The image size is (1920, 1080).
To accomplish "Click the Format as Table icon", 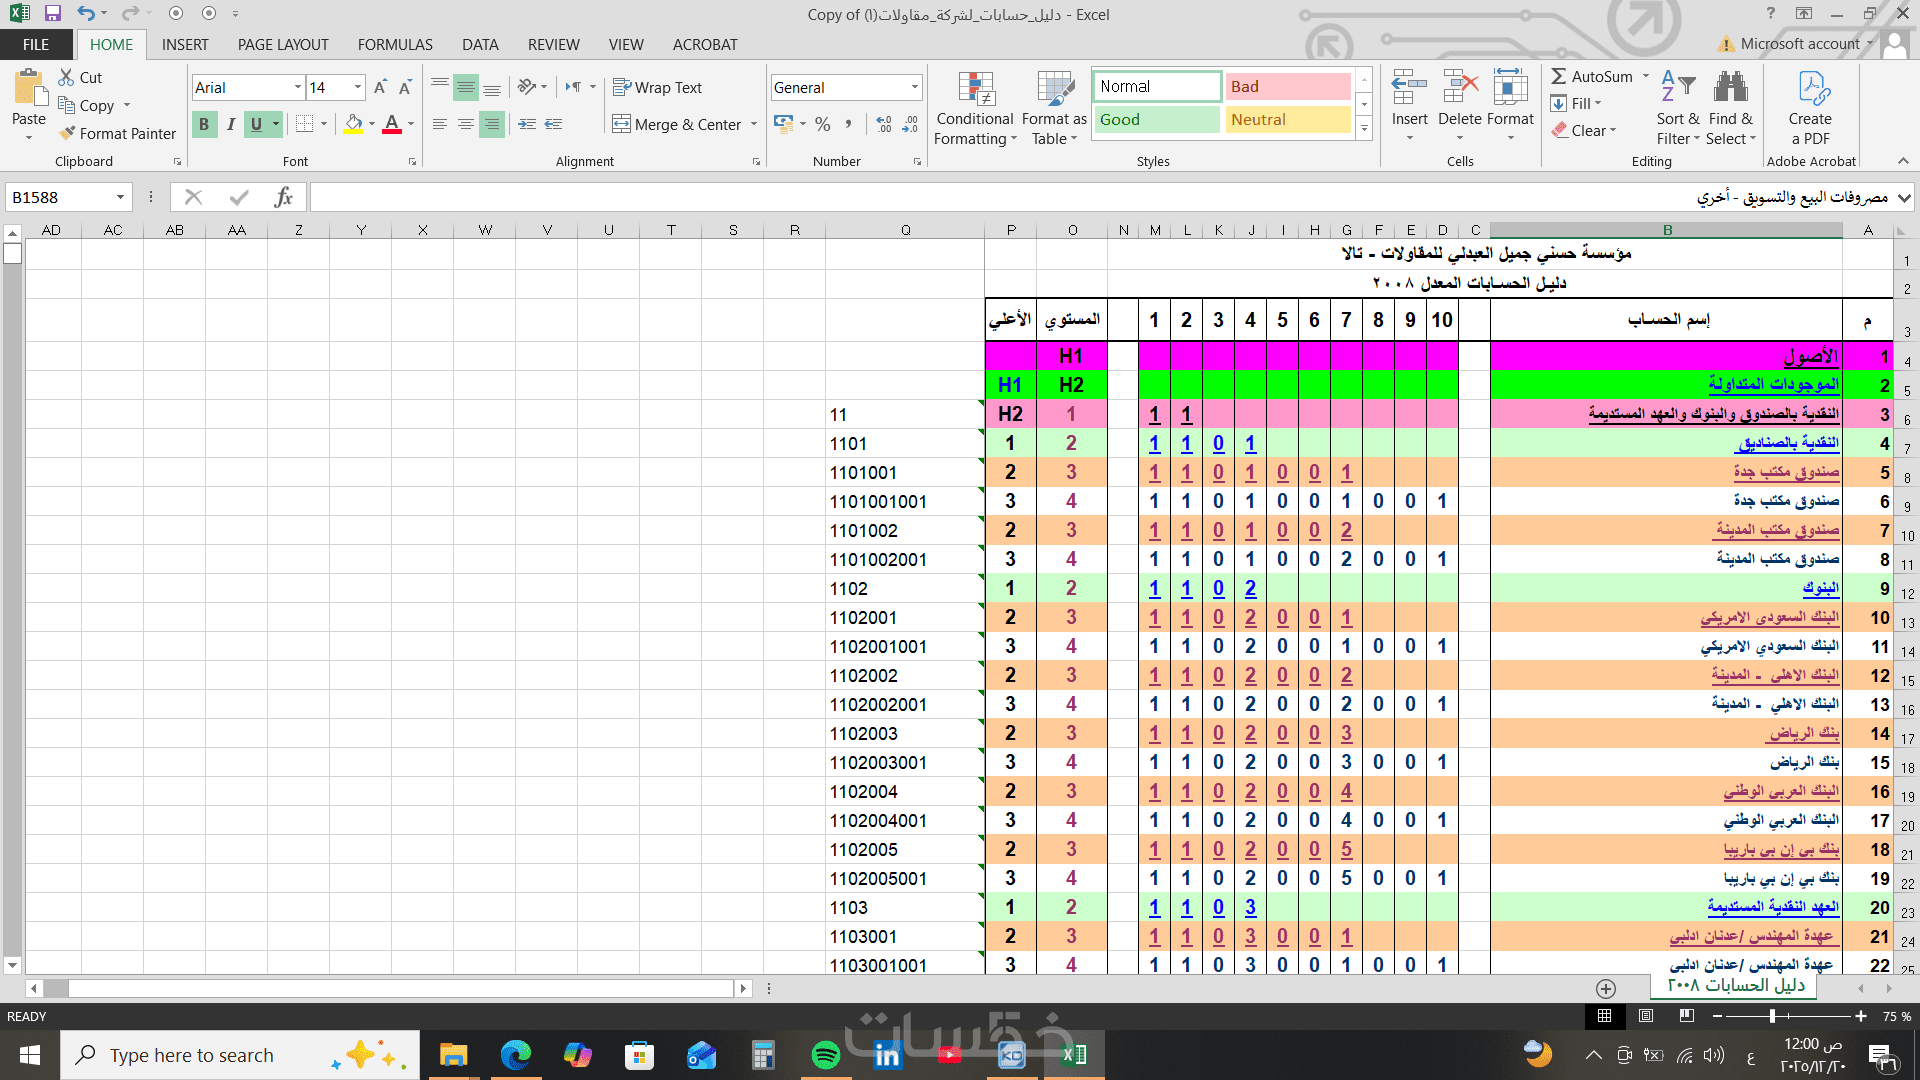I will click(x=1054, y=108).
